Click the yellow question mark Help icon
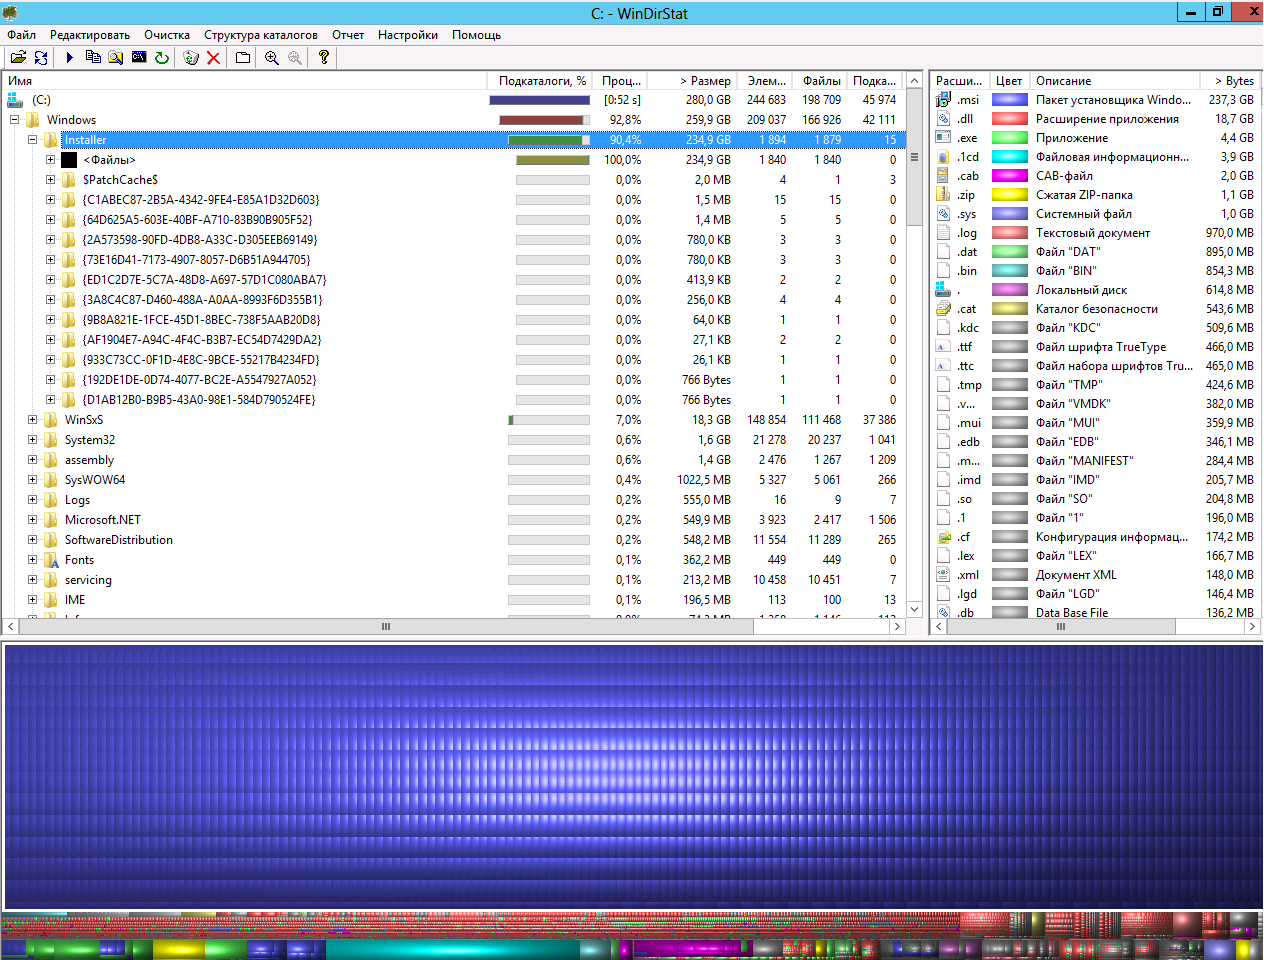The width and height of the screenshot is (1264, 960). 324,58
